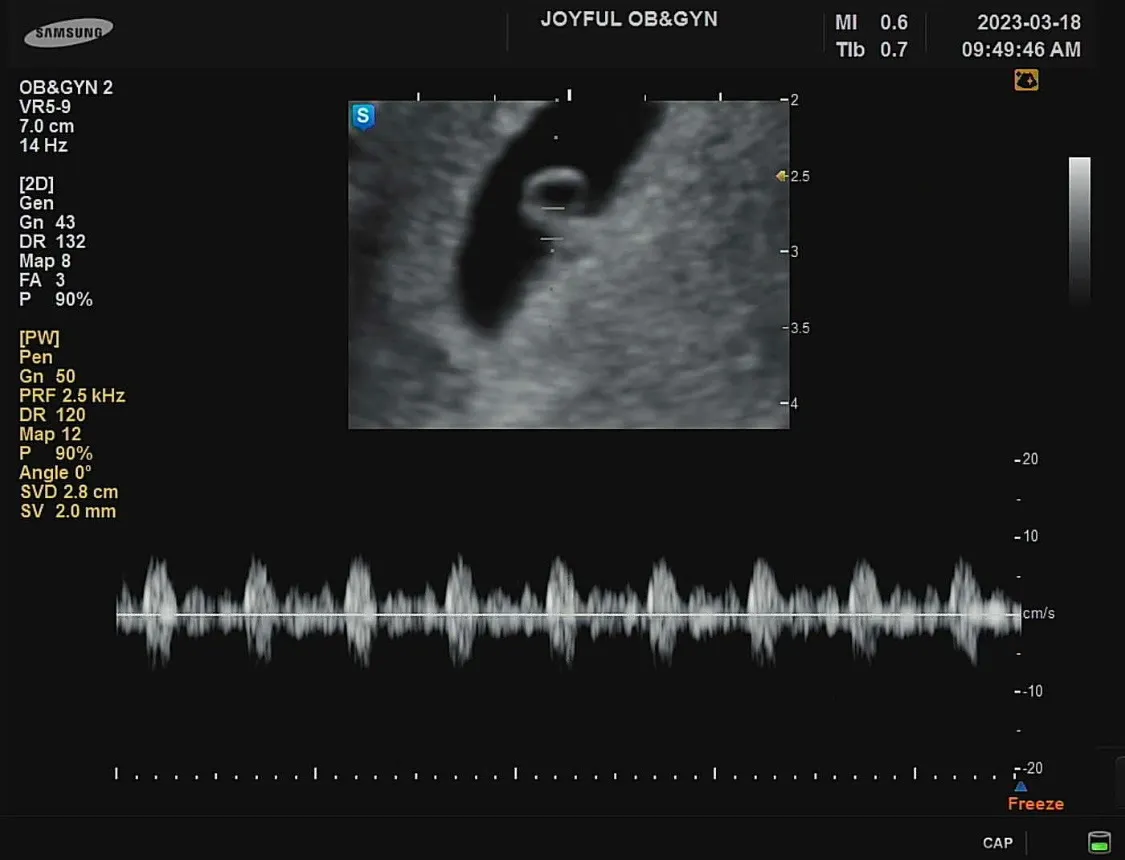This screenshot has height=860, width=1125.
Task: Click Map 8 parameter
Action: tap(44, 261)
